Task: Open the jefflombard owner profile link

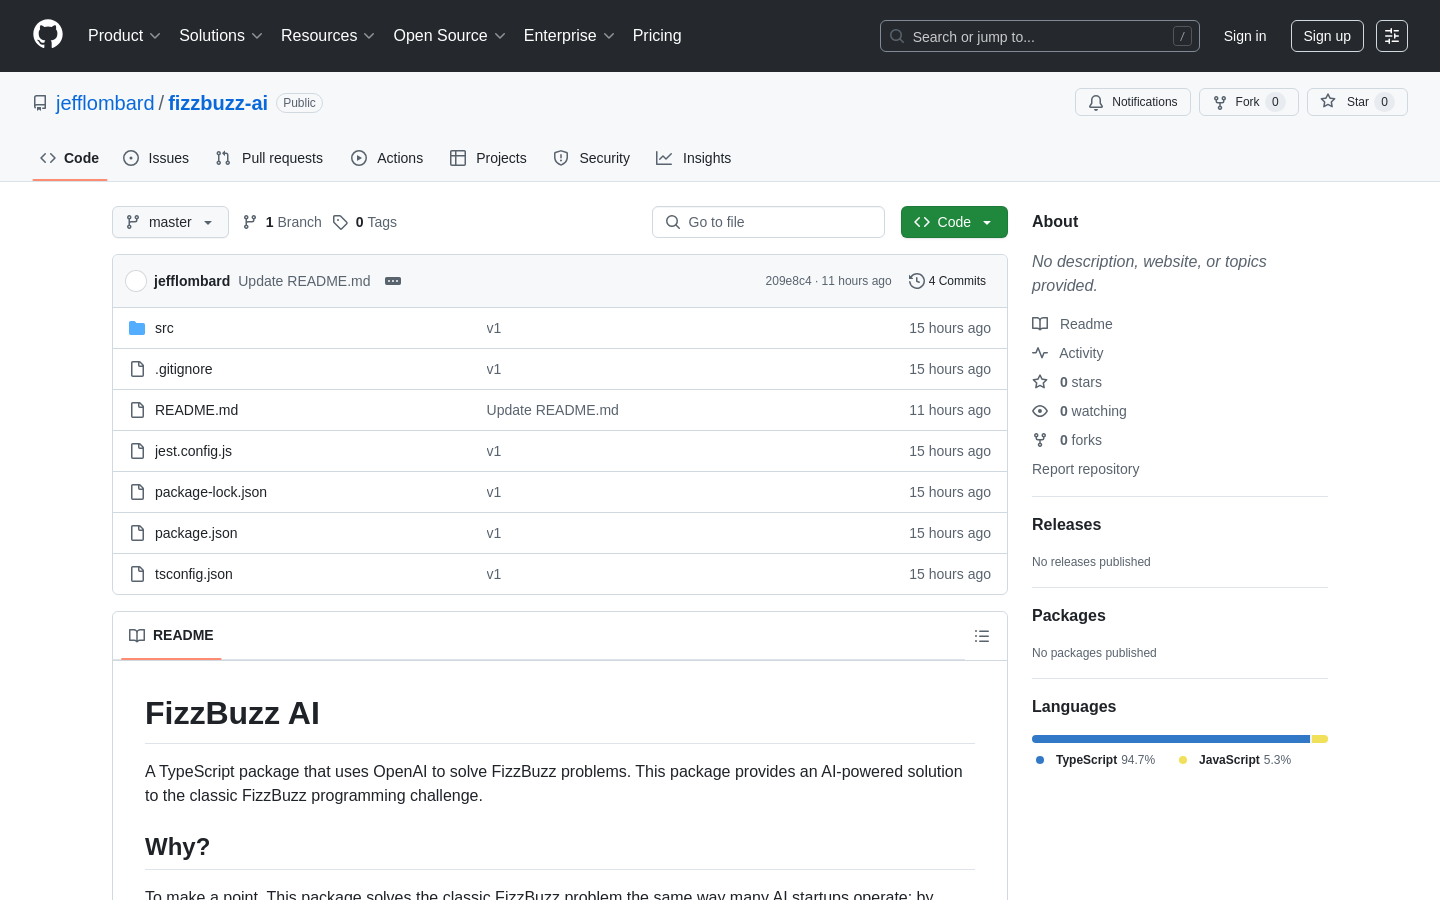Action: (105, 103)
